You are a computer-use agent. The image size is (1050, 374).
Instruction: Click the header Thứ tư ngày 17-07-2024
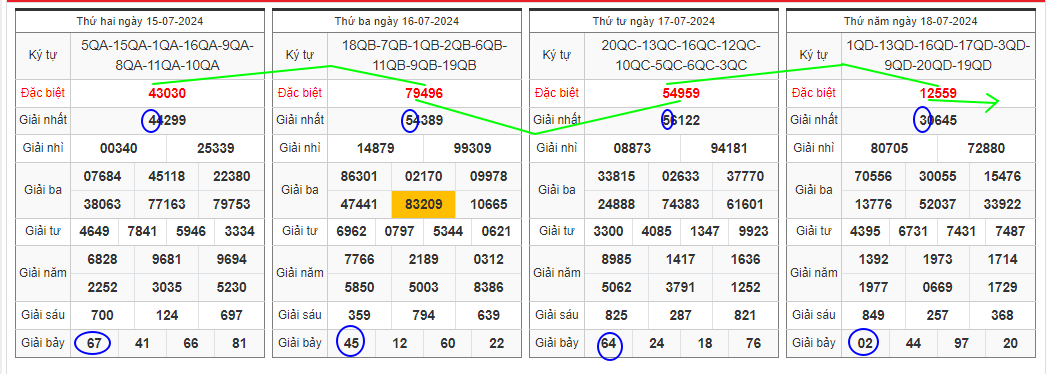(654, 21)
